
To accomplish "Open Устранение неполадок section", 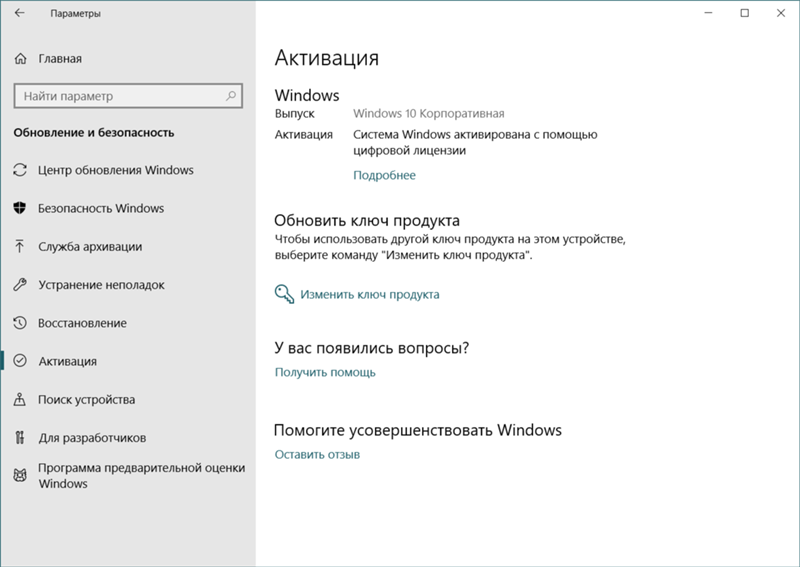I will pos(101,285).
